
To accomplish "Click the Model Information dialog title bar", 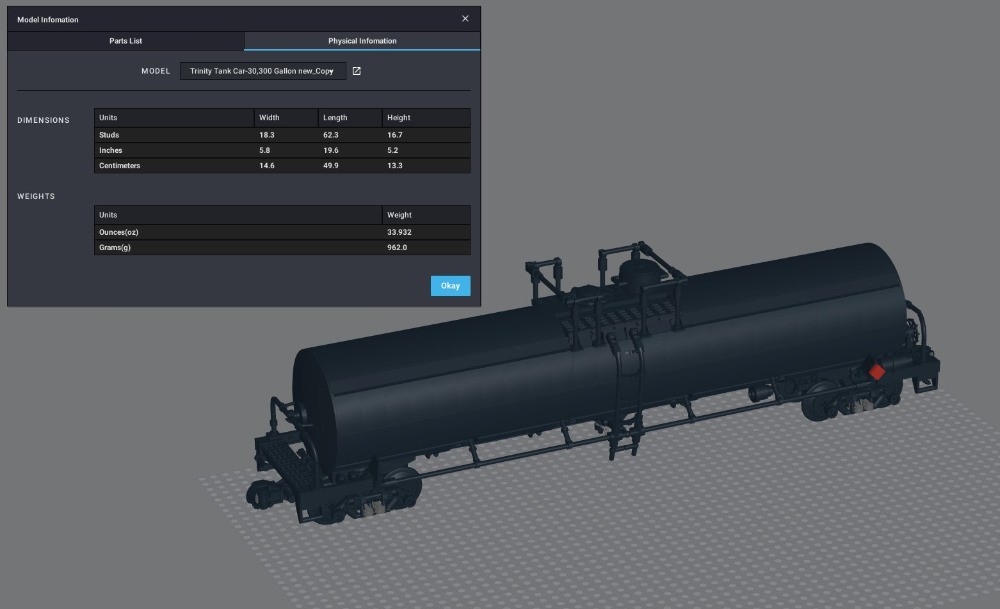I will [x=200, y=18].
